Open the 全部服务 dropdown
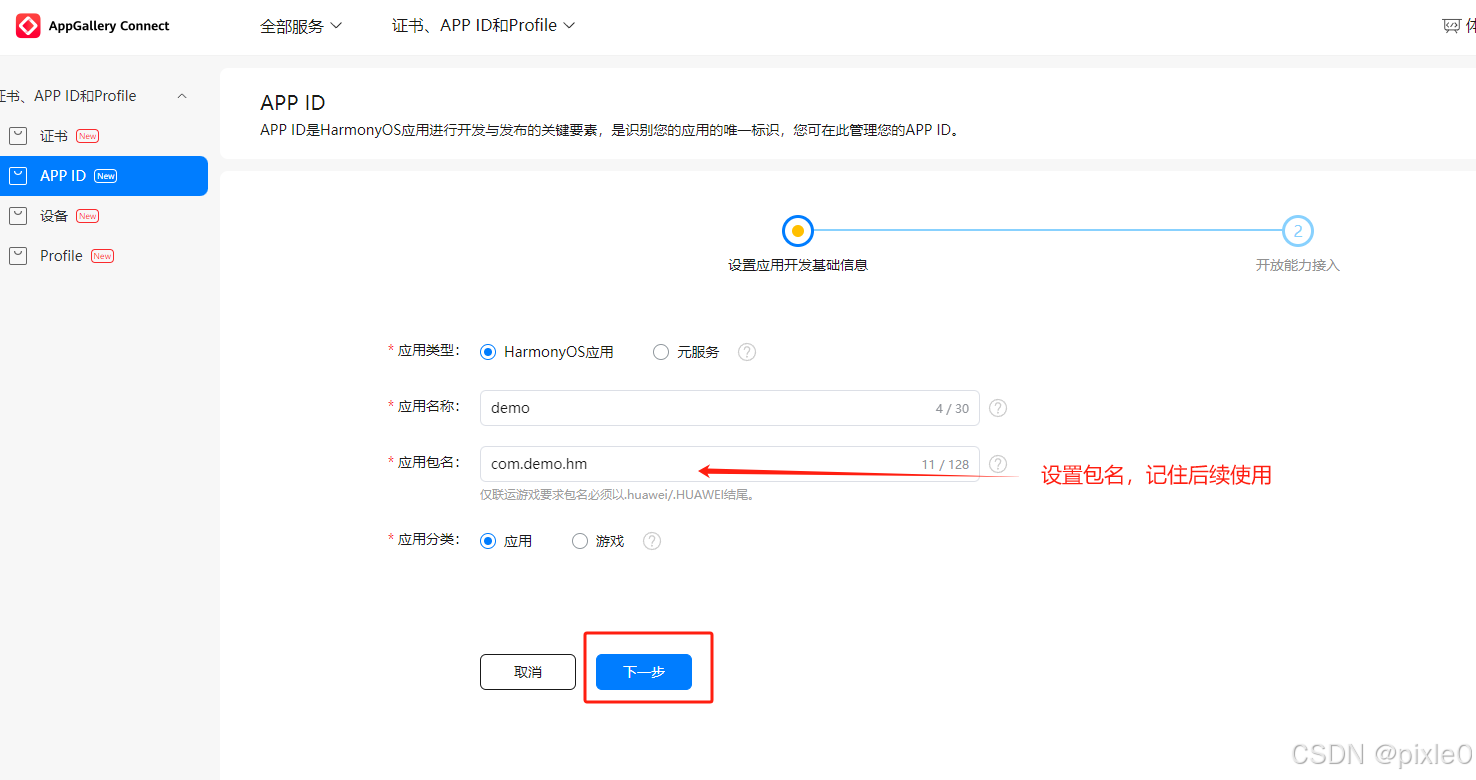 click(x=301, y=26)
